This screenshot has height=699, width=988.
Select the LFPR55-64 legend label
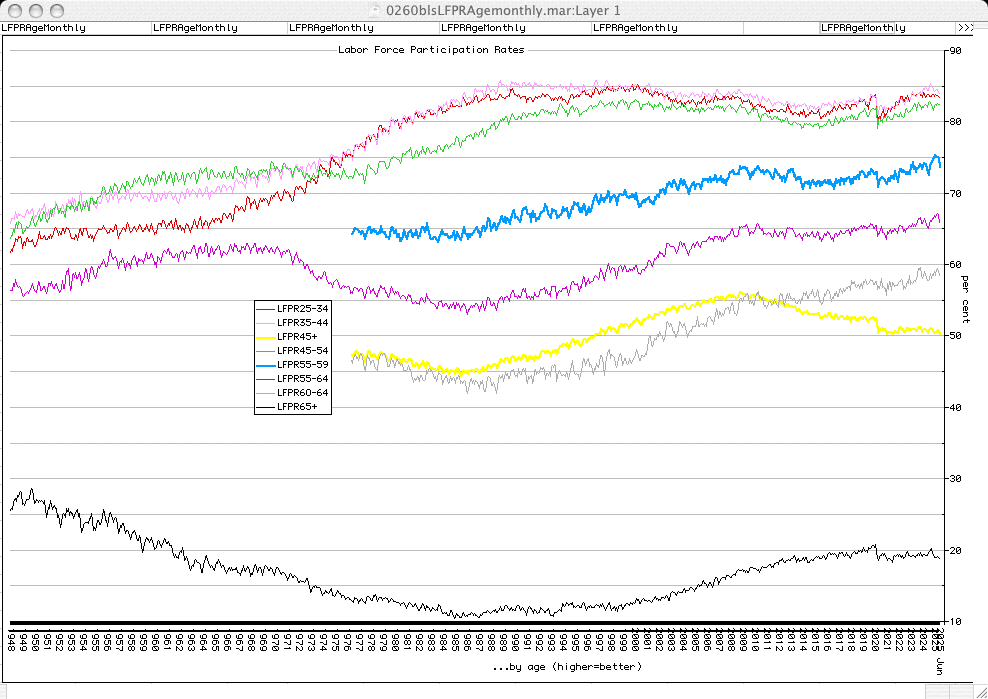click(303, 379)
